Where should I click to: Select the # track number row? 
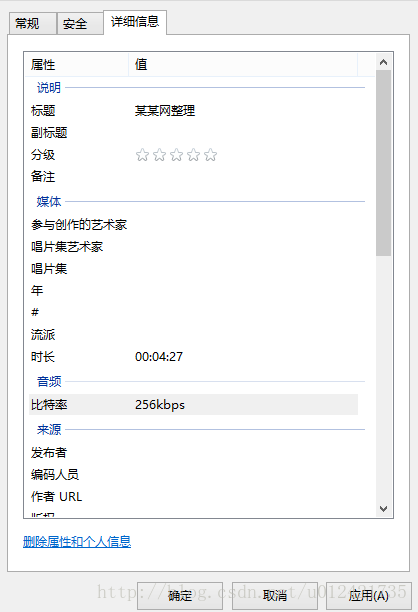point(193,312)
